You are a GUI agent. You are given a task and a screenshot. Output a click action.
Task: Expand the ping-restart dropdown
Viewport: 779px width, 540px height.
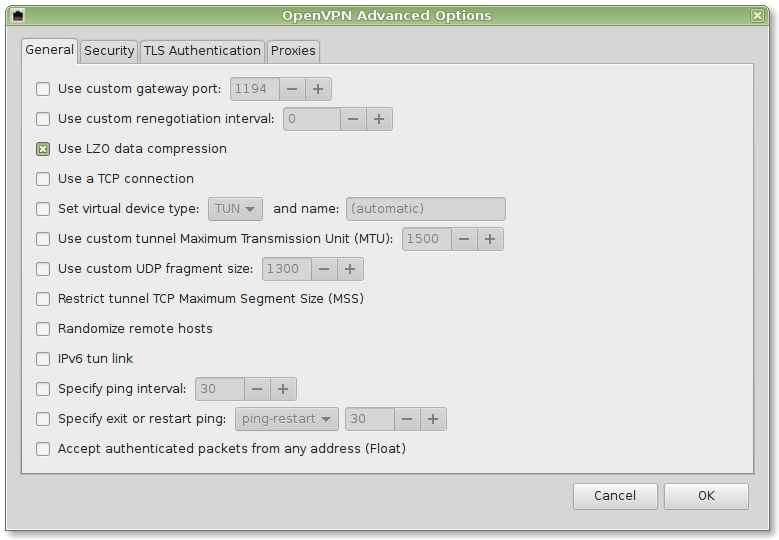coord(287,419)
